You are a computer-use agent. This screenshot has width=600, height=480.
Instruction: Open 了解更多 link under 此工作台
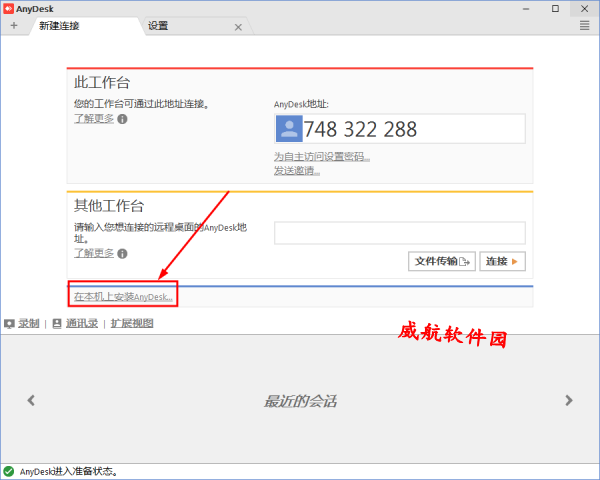pyautogui.click(x=94, y=119)
